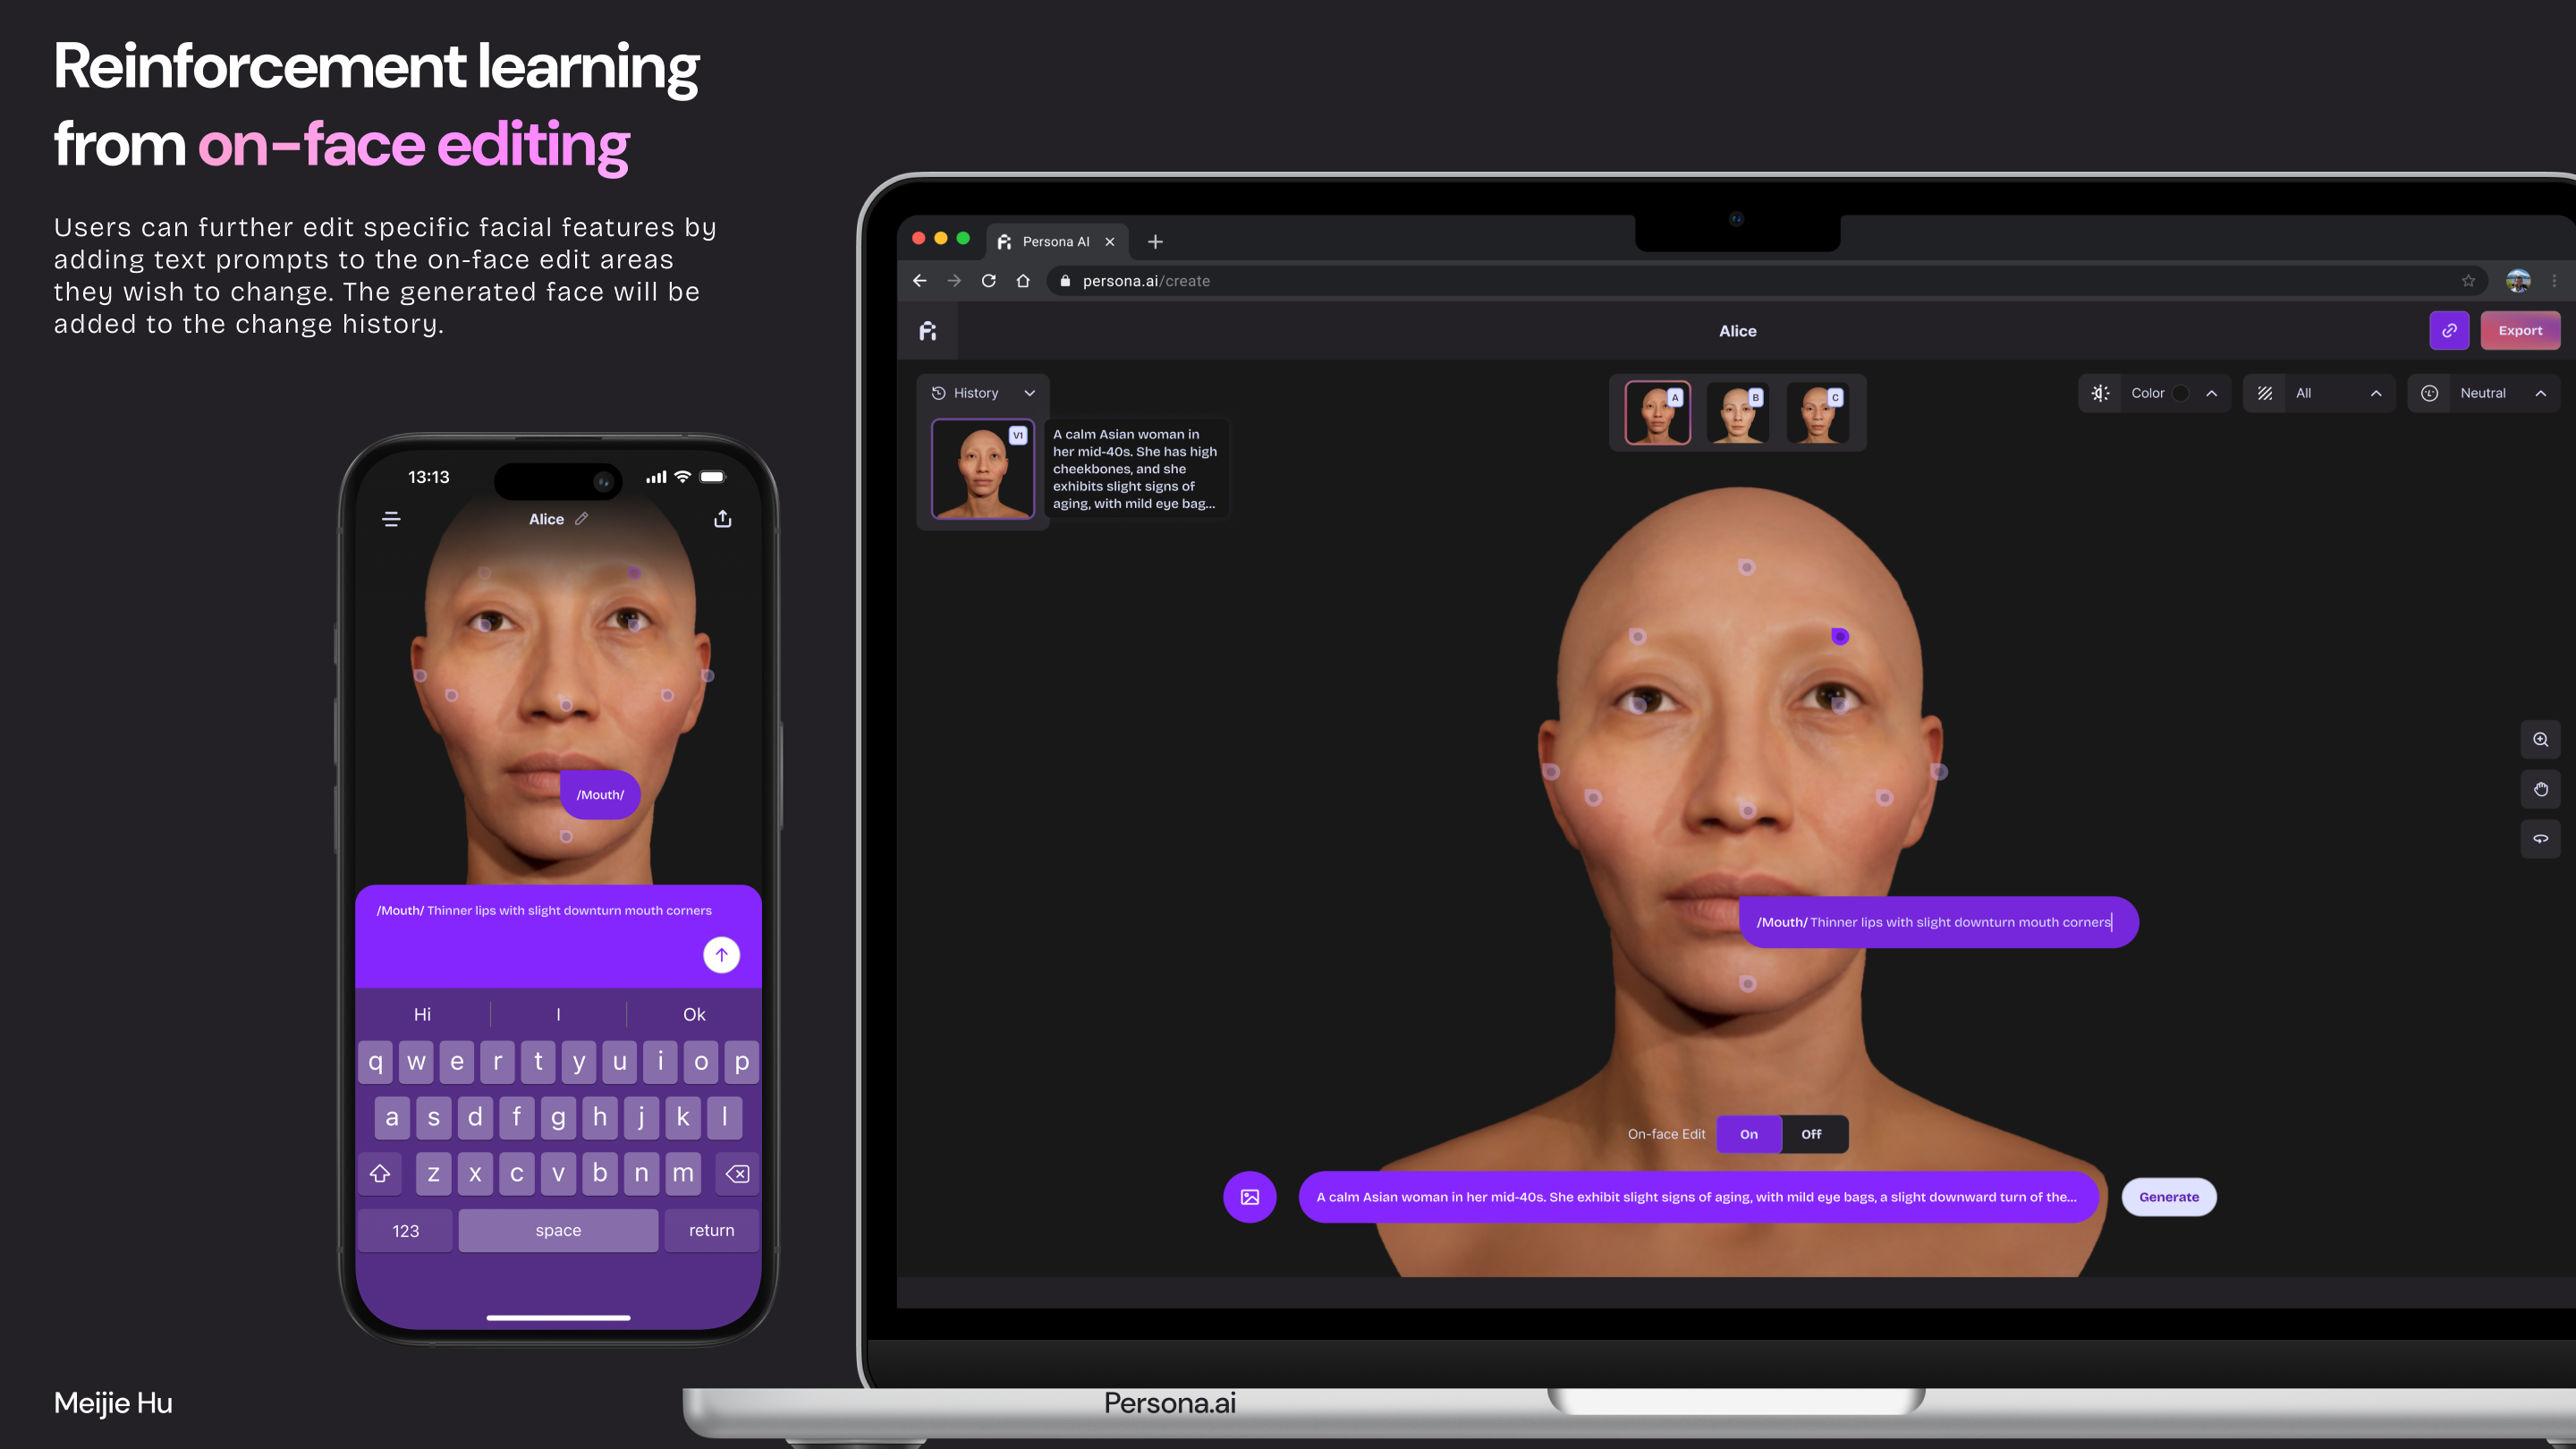
Task: Click the History clock icon
Action: (937, 392)
